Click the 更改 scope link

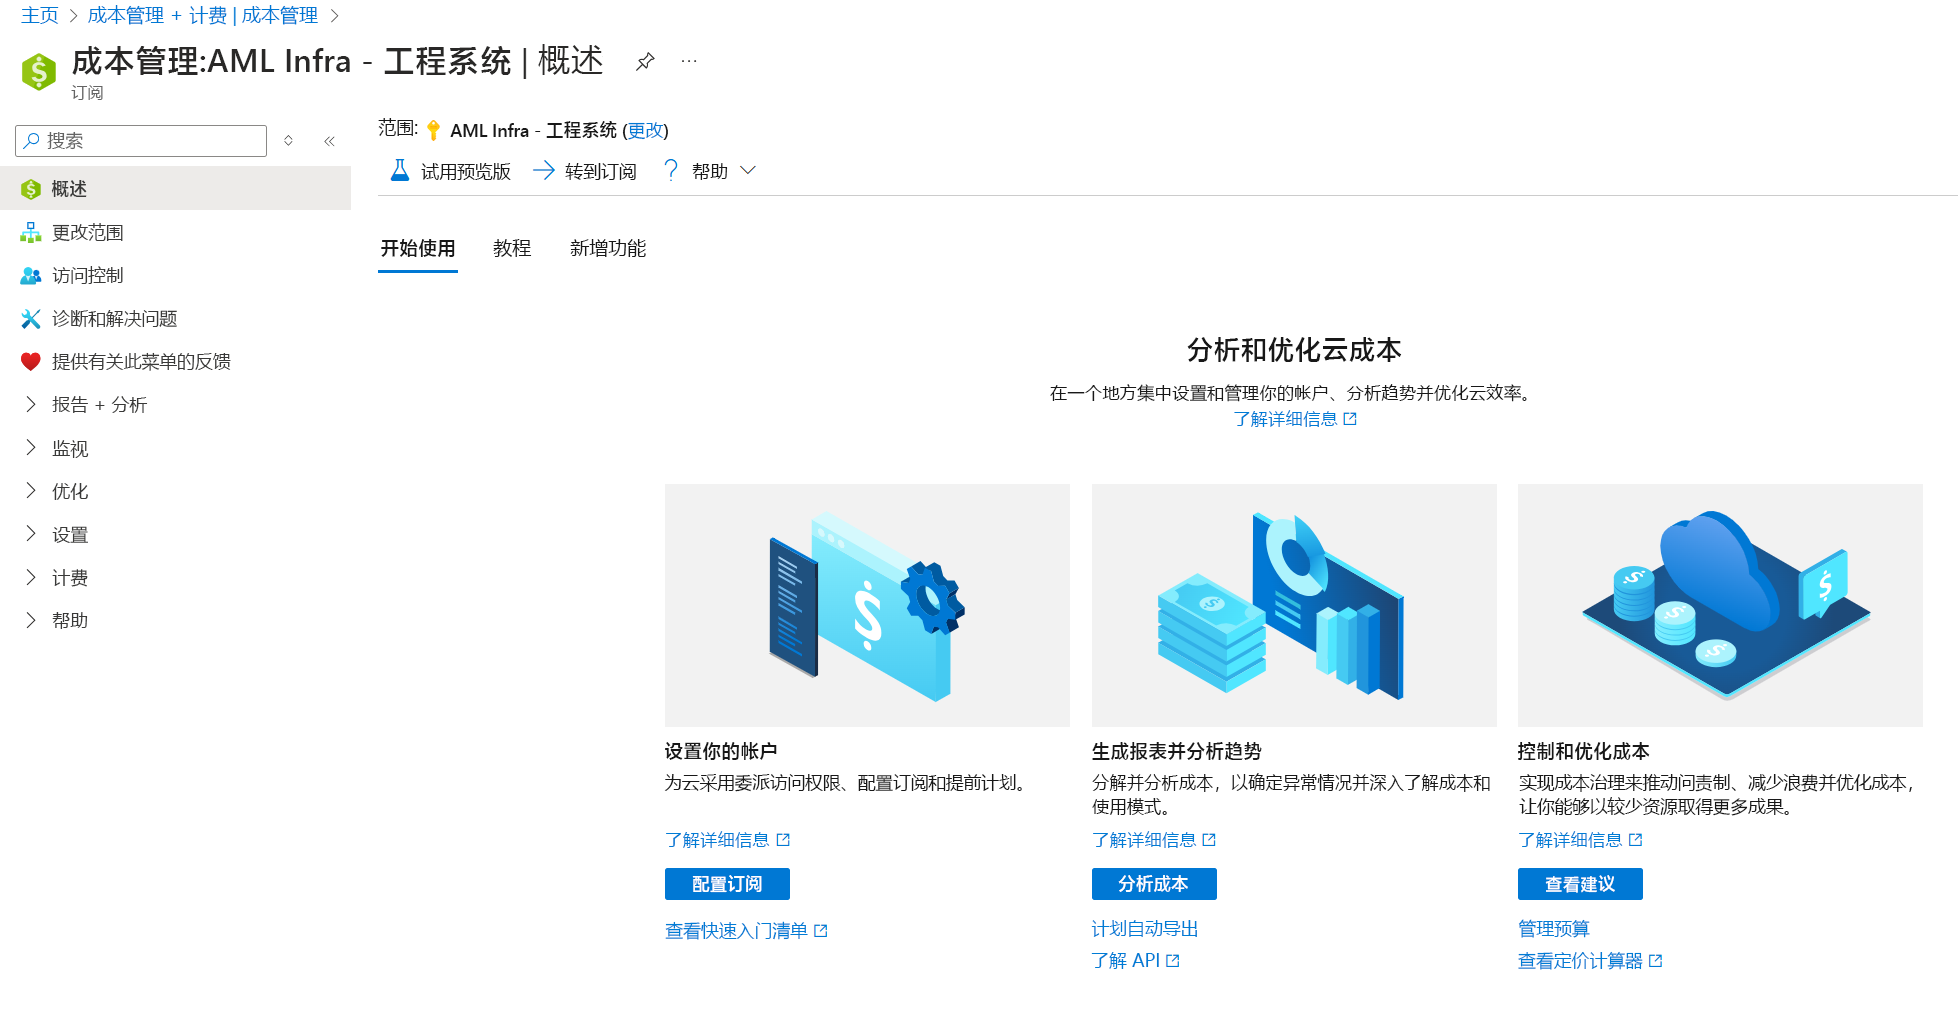click(x=645, y=131)
